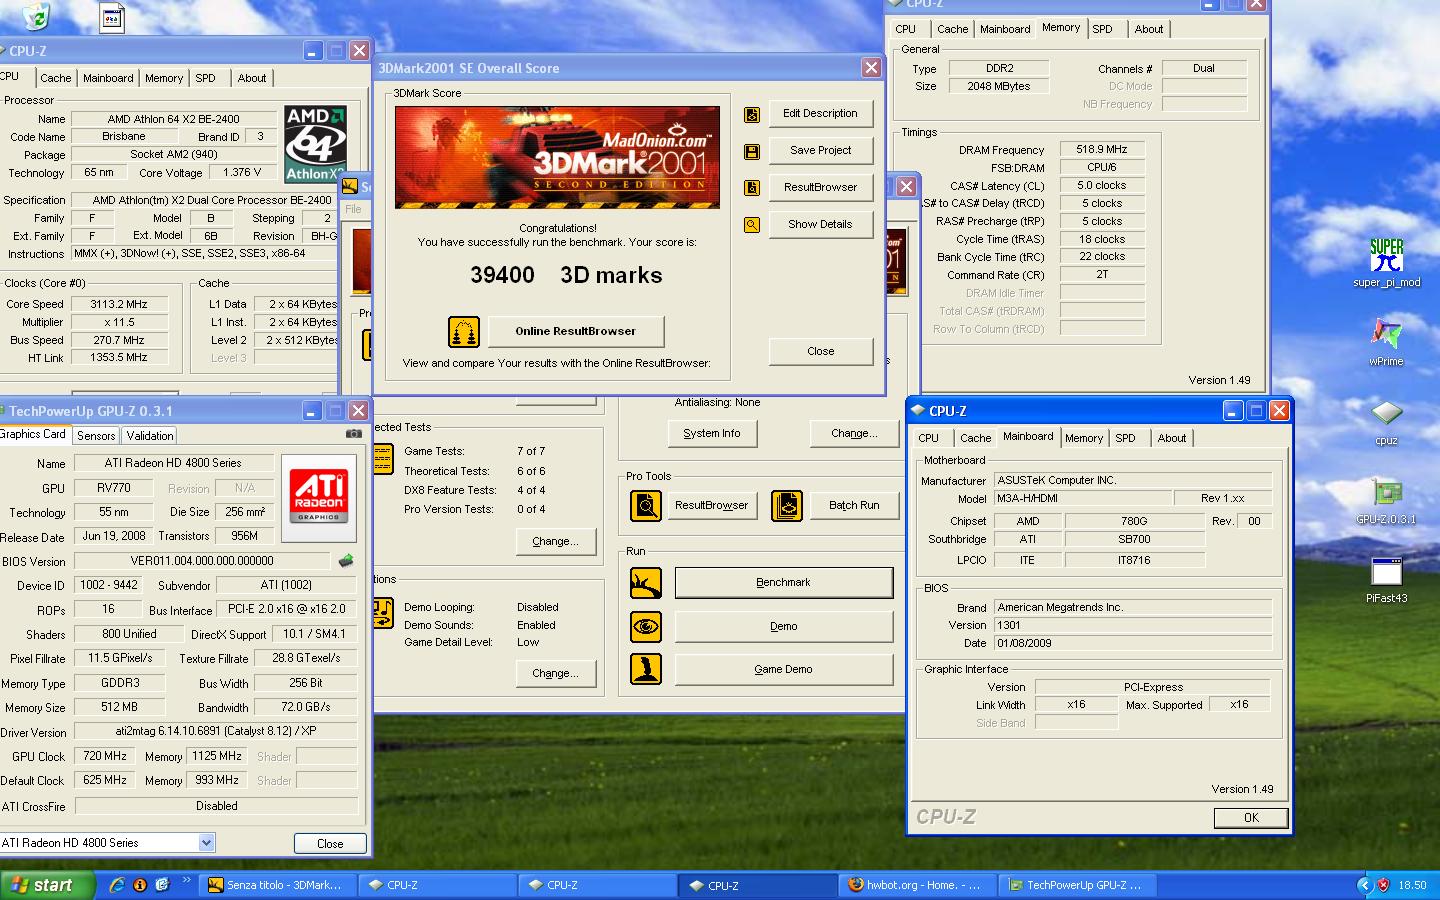Switch to Senza titolo - 3DMark taskbar item
Viewport: 1440px width, 900px height.
[277, 885]
